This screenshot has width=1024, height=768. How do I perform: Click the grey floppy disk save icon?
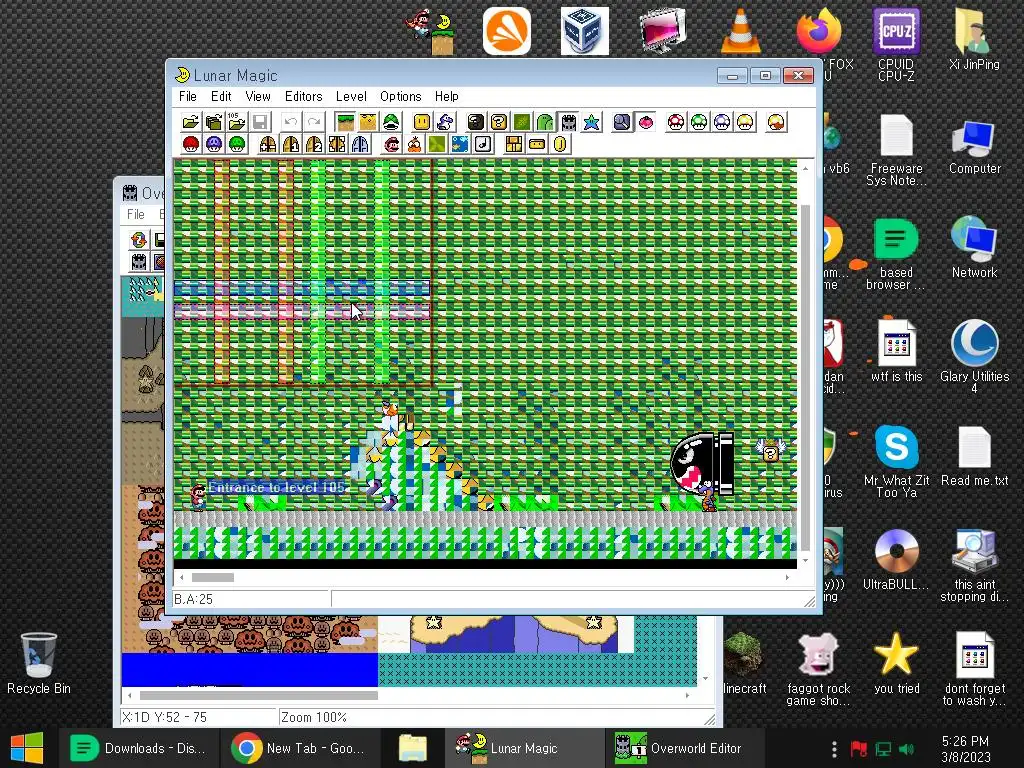pos(260,122)
